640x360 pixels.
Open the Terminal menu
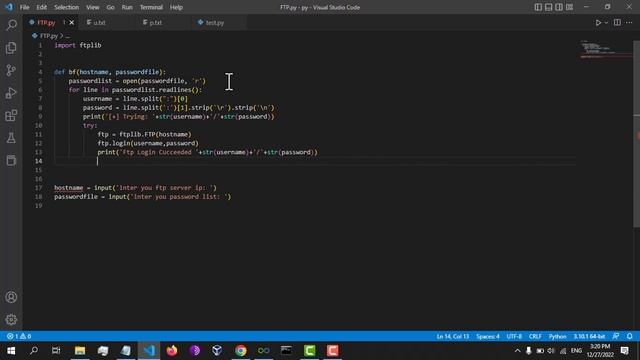[151, 7]
